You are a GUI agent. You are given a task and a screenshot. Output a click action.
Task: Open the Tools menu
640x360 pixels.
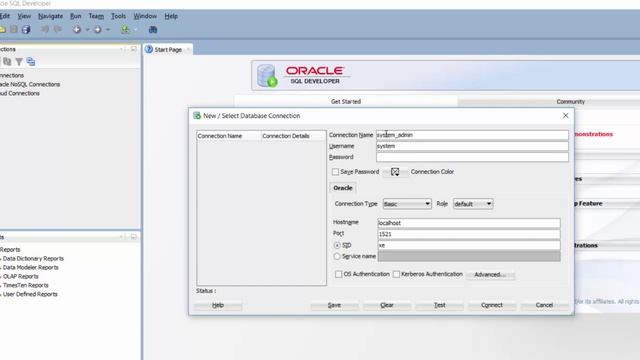click(118, 16)
